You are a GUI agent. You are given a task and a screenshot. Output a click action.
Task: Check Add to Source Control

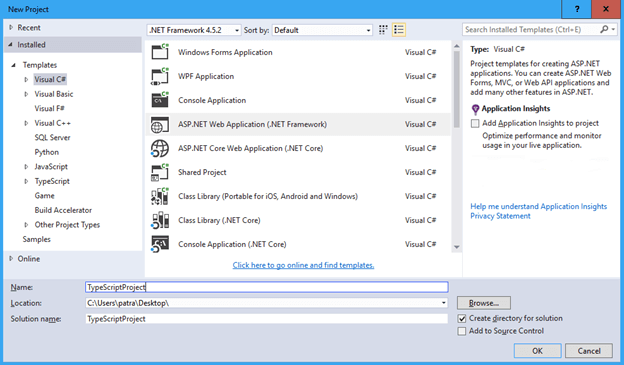tap(462, 331)
